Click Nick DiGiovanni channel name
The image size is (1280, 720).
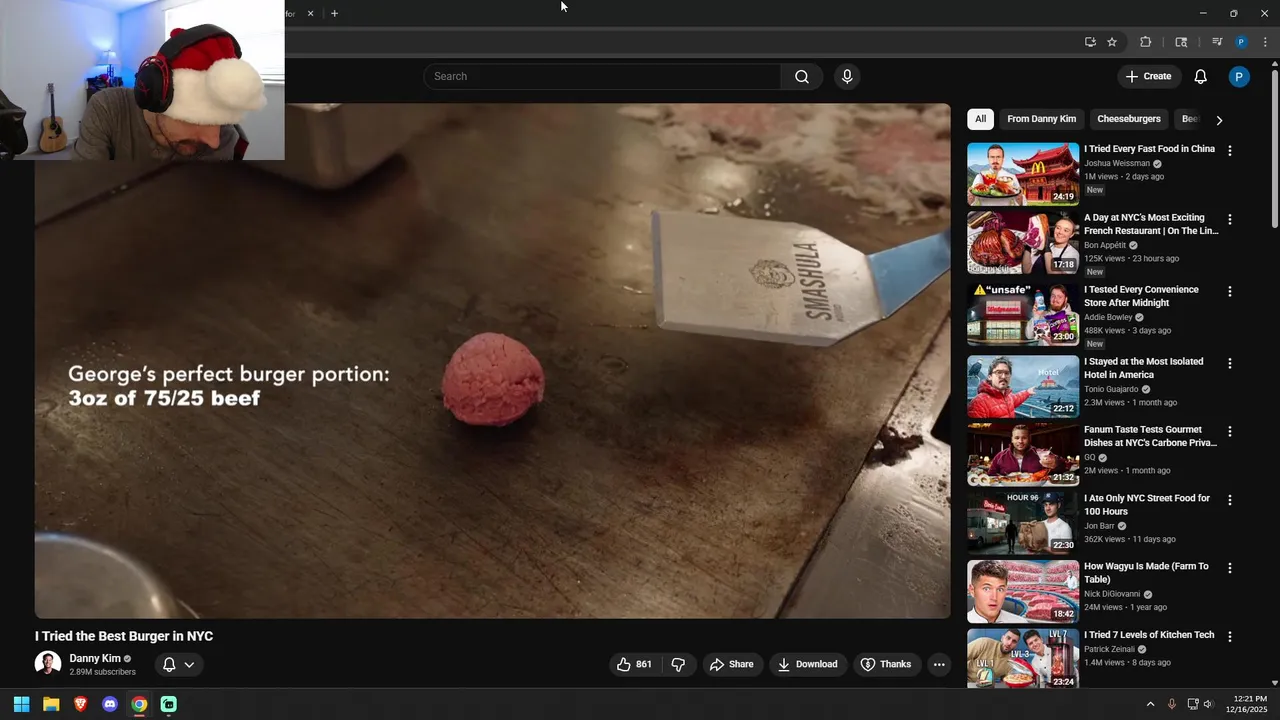(x=1112, y=594)
